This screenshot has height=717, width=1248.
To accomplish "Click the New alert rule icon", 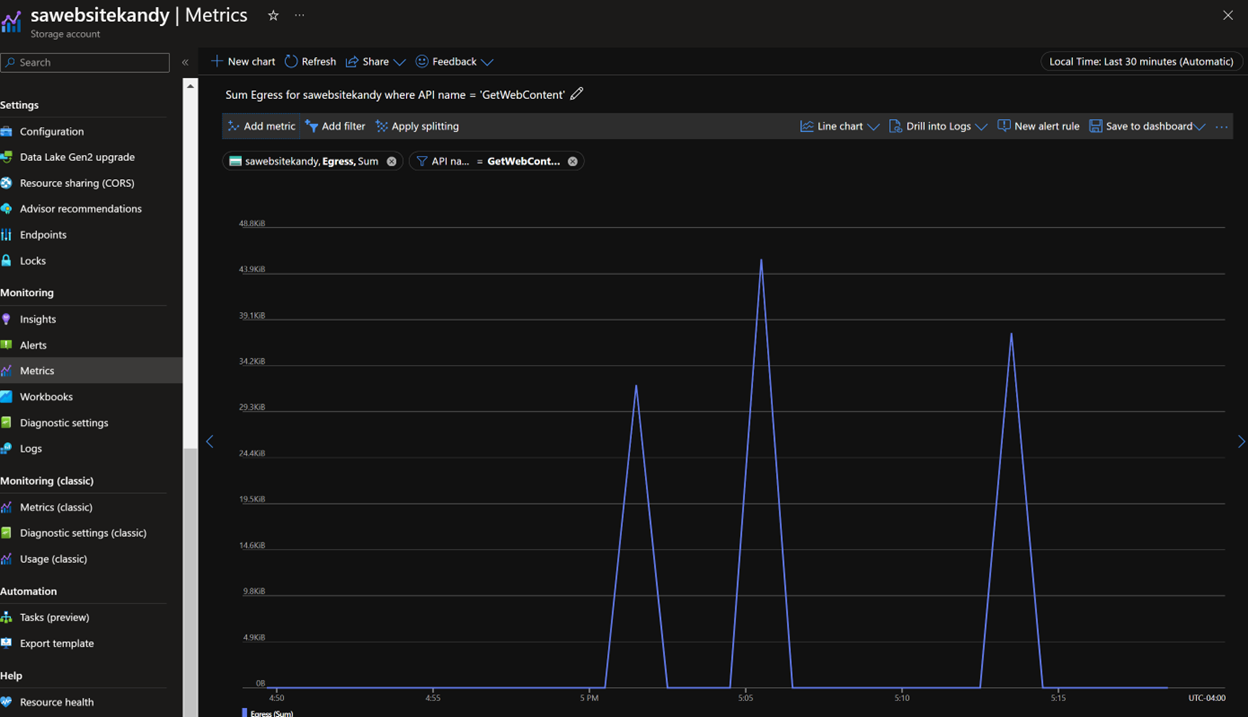I will click(1004, 126).
